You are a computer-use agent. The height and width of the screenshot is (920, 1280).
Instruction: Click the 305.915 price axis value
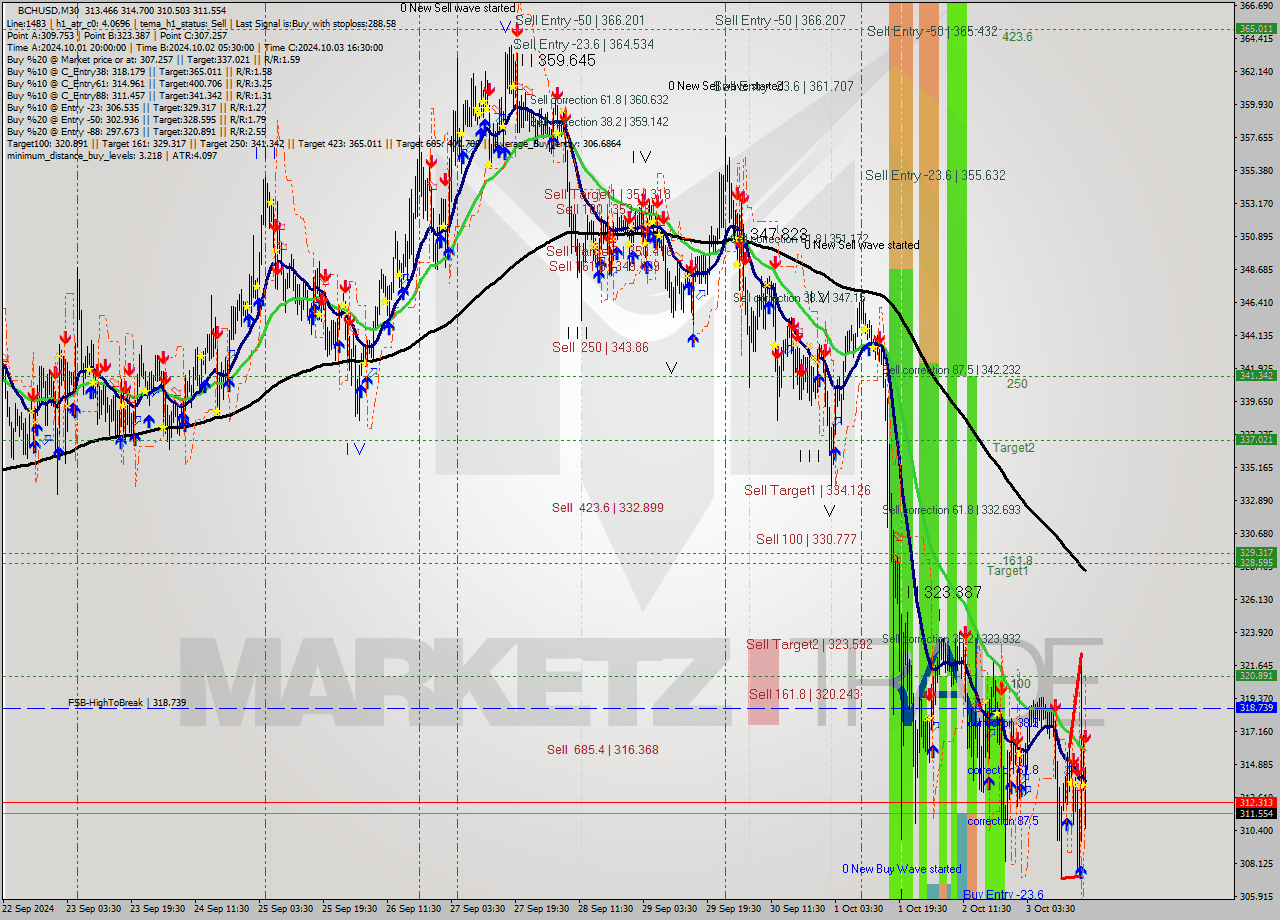click(1257, 896)
